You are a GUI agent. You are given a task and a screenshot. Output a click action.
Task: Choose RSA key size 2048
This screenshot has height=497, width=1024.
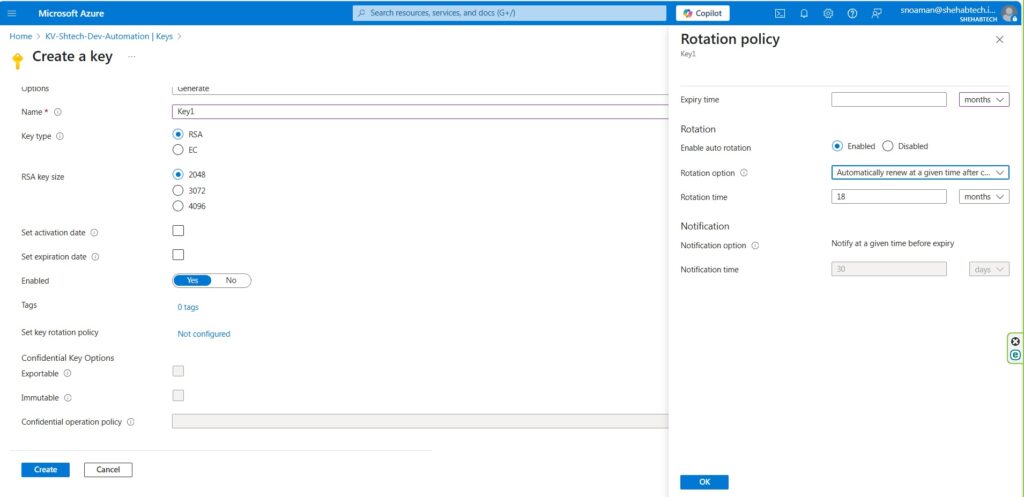178,174
